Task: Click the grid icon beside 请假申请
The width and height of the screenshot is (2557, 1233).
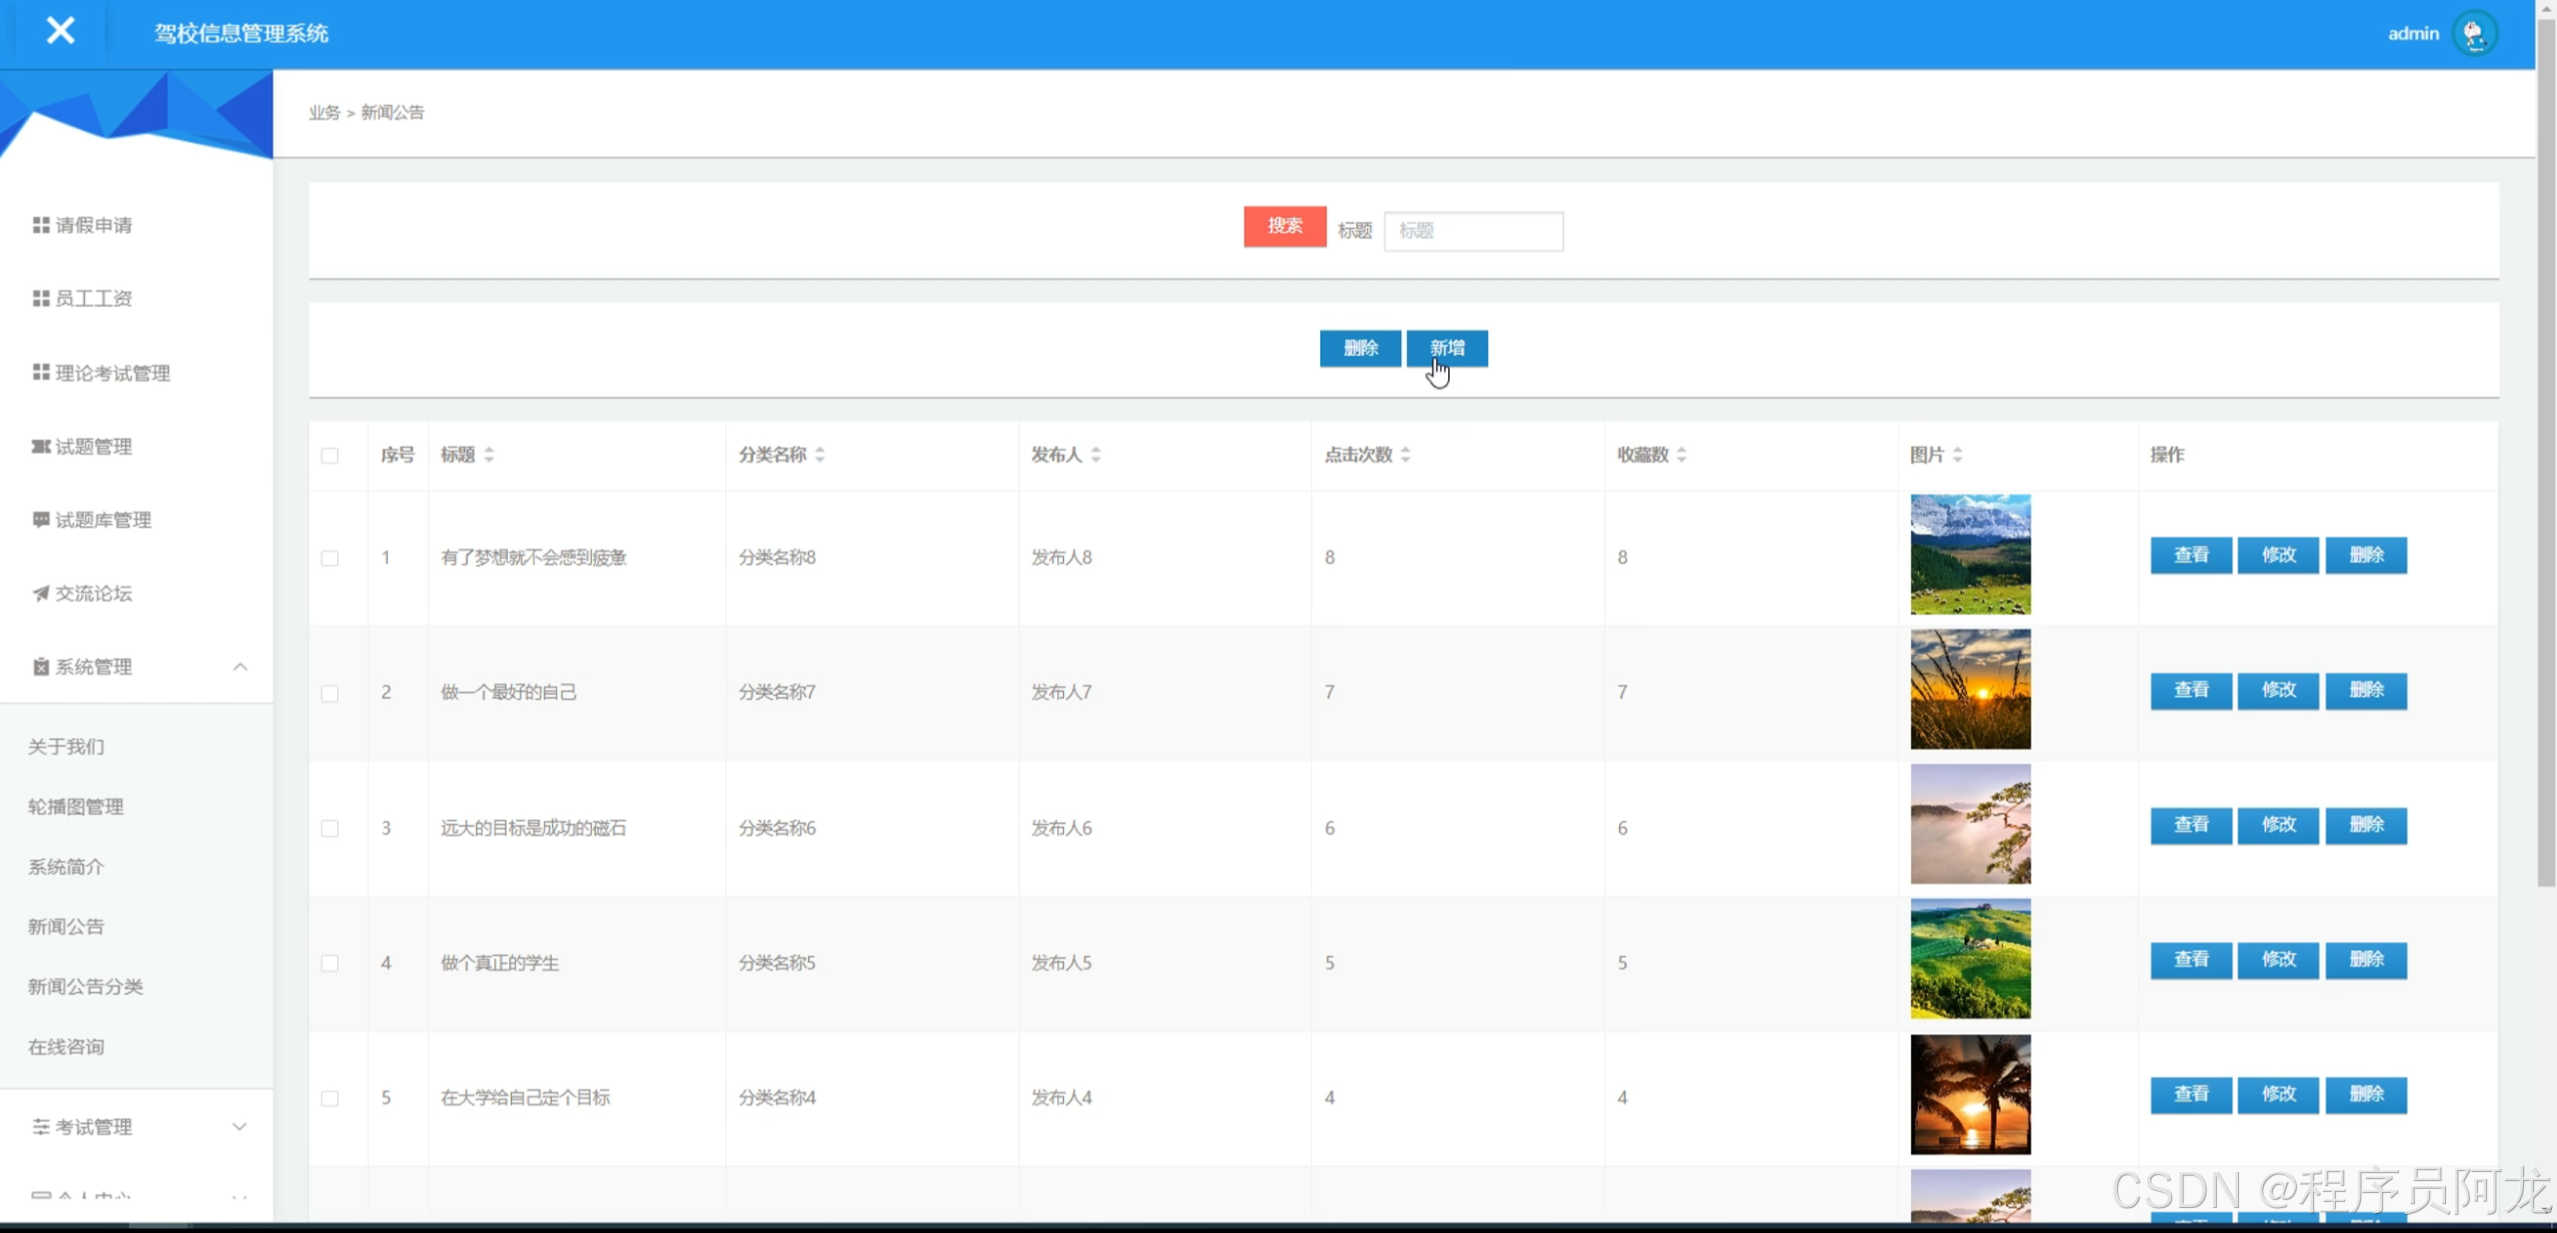Action: tap(41, 225)
